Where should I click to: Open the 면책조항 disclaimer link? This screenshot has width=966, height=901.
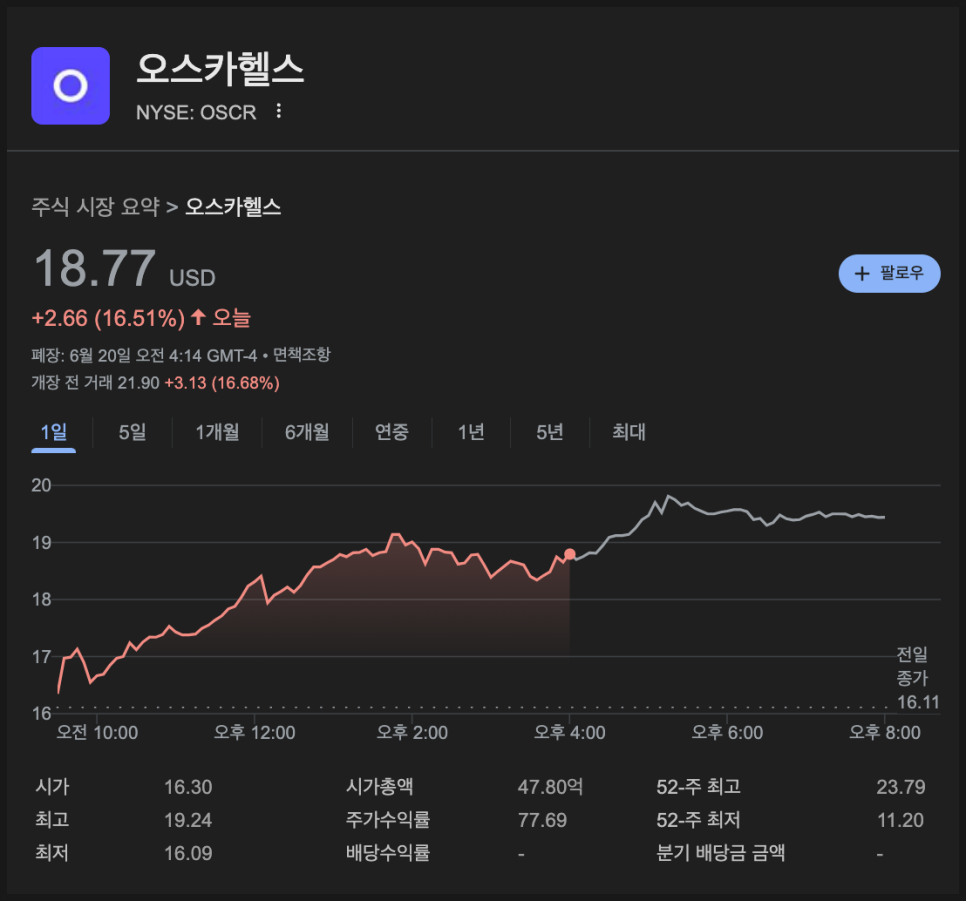pos(302,354)
